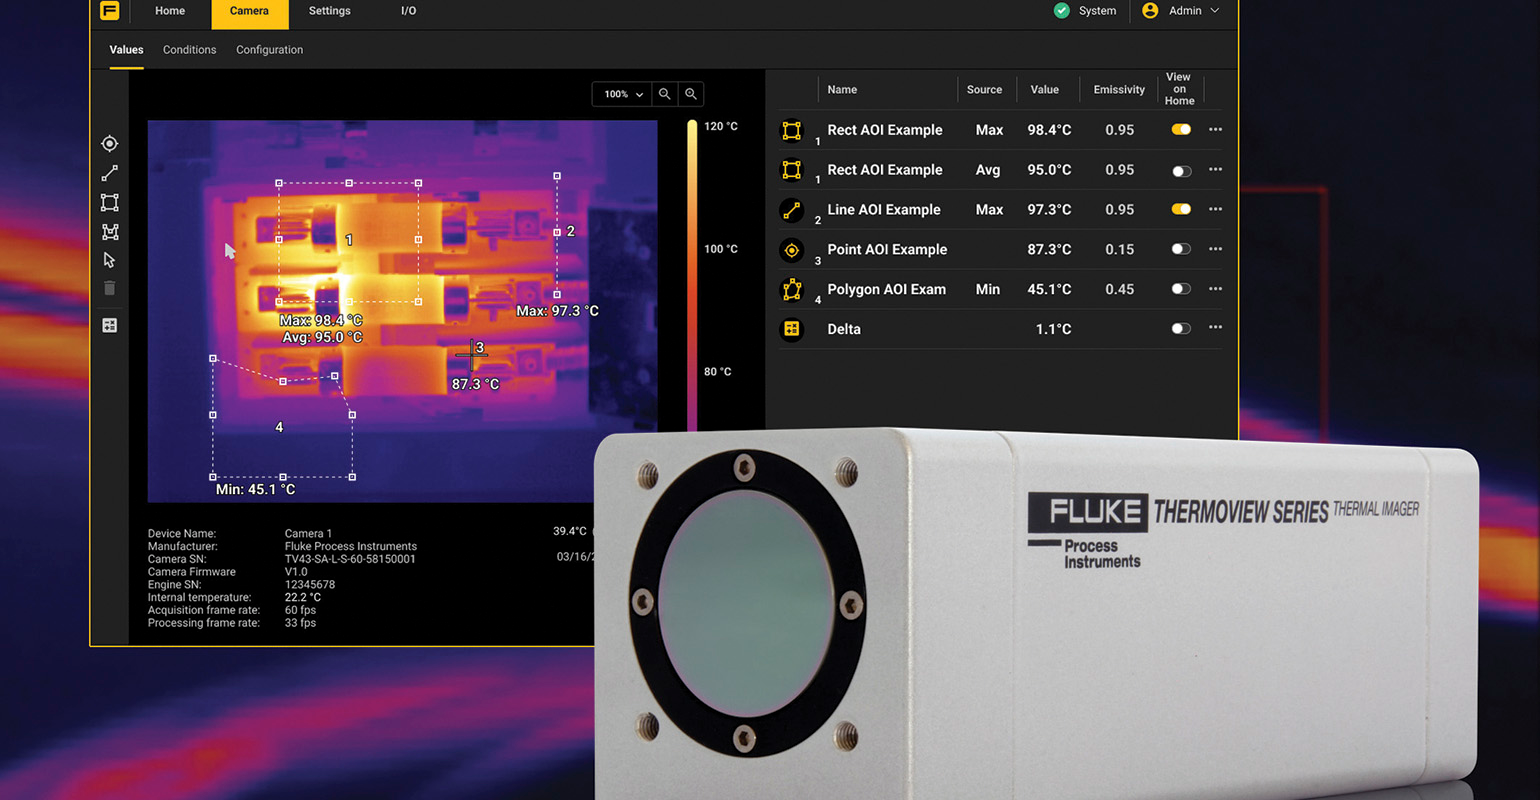The height and width of the screenshot is (800, 1540).
Task: Enable View on Home for Rect AOI Avg
Action: 1181,170
